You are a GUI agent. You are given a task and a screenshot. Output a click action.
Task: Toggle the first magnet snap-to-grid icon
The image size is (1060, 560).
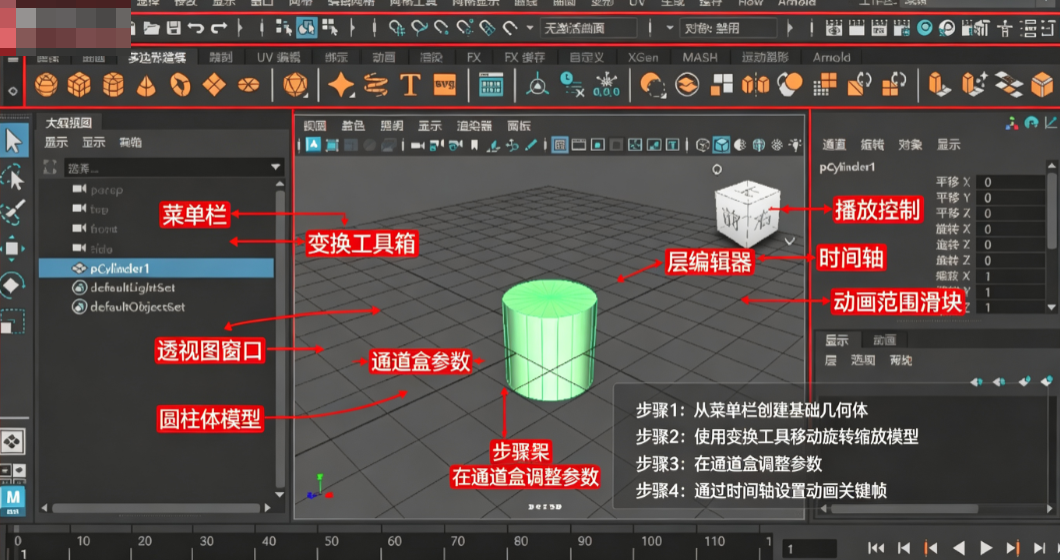click(x=397, y=28)
